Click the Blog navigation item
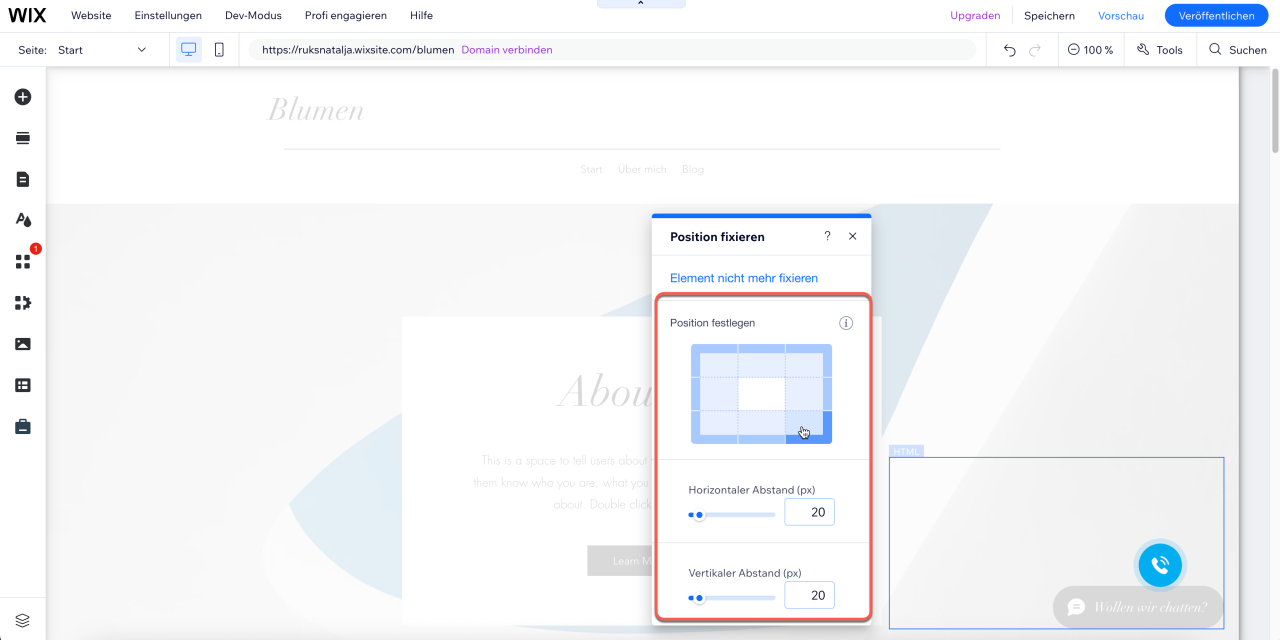 tap(693, 170)
